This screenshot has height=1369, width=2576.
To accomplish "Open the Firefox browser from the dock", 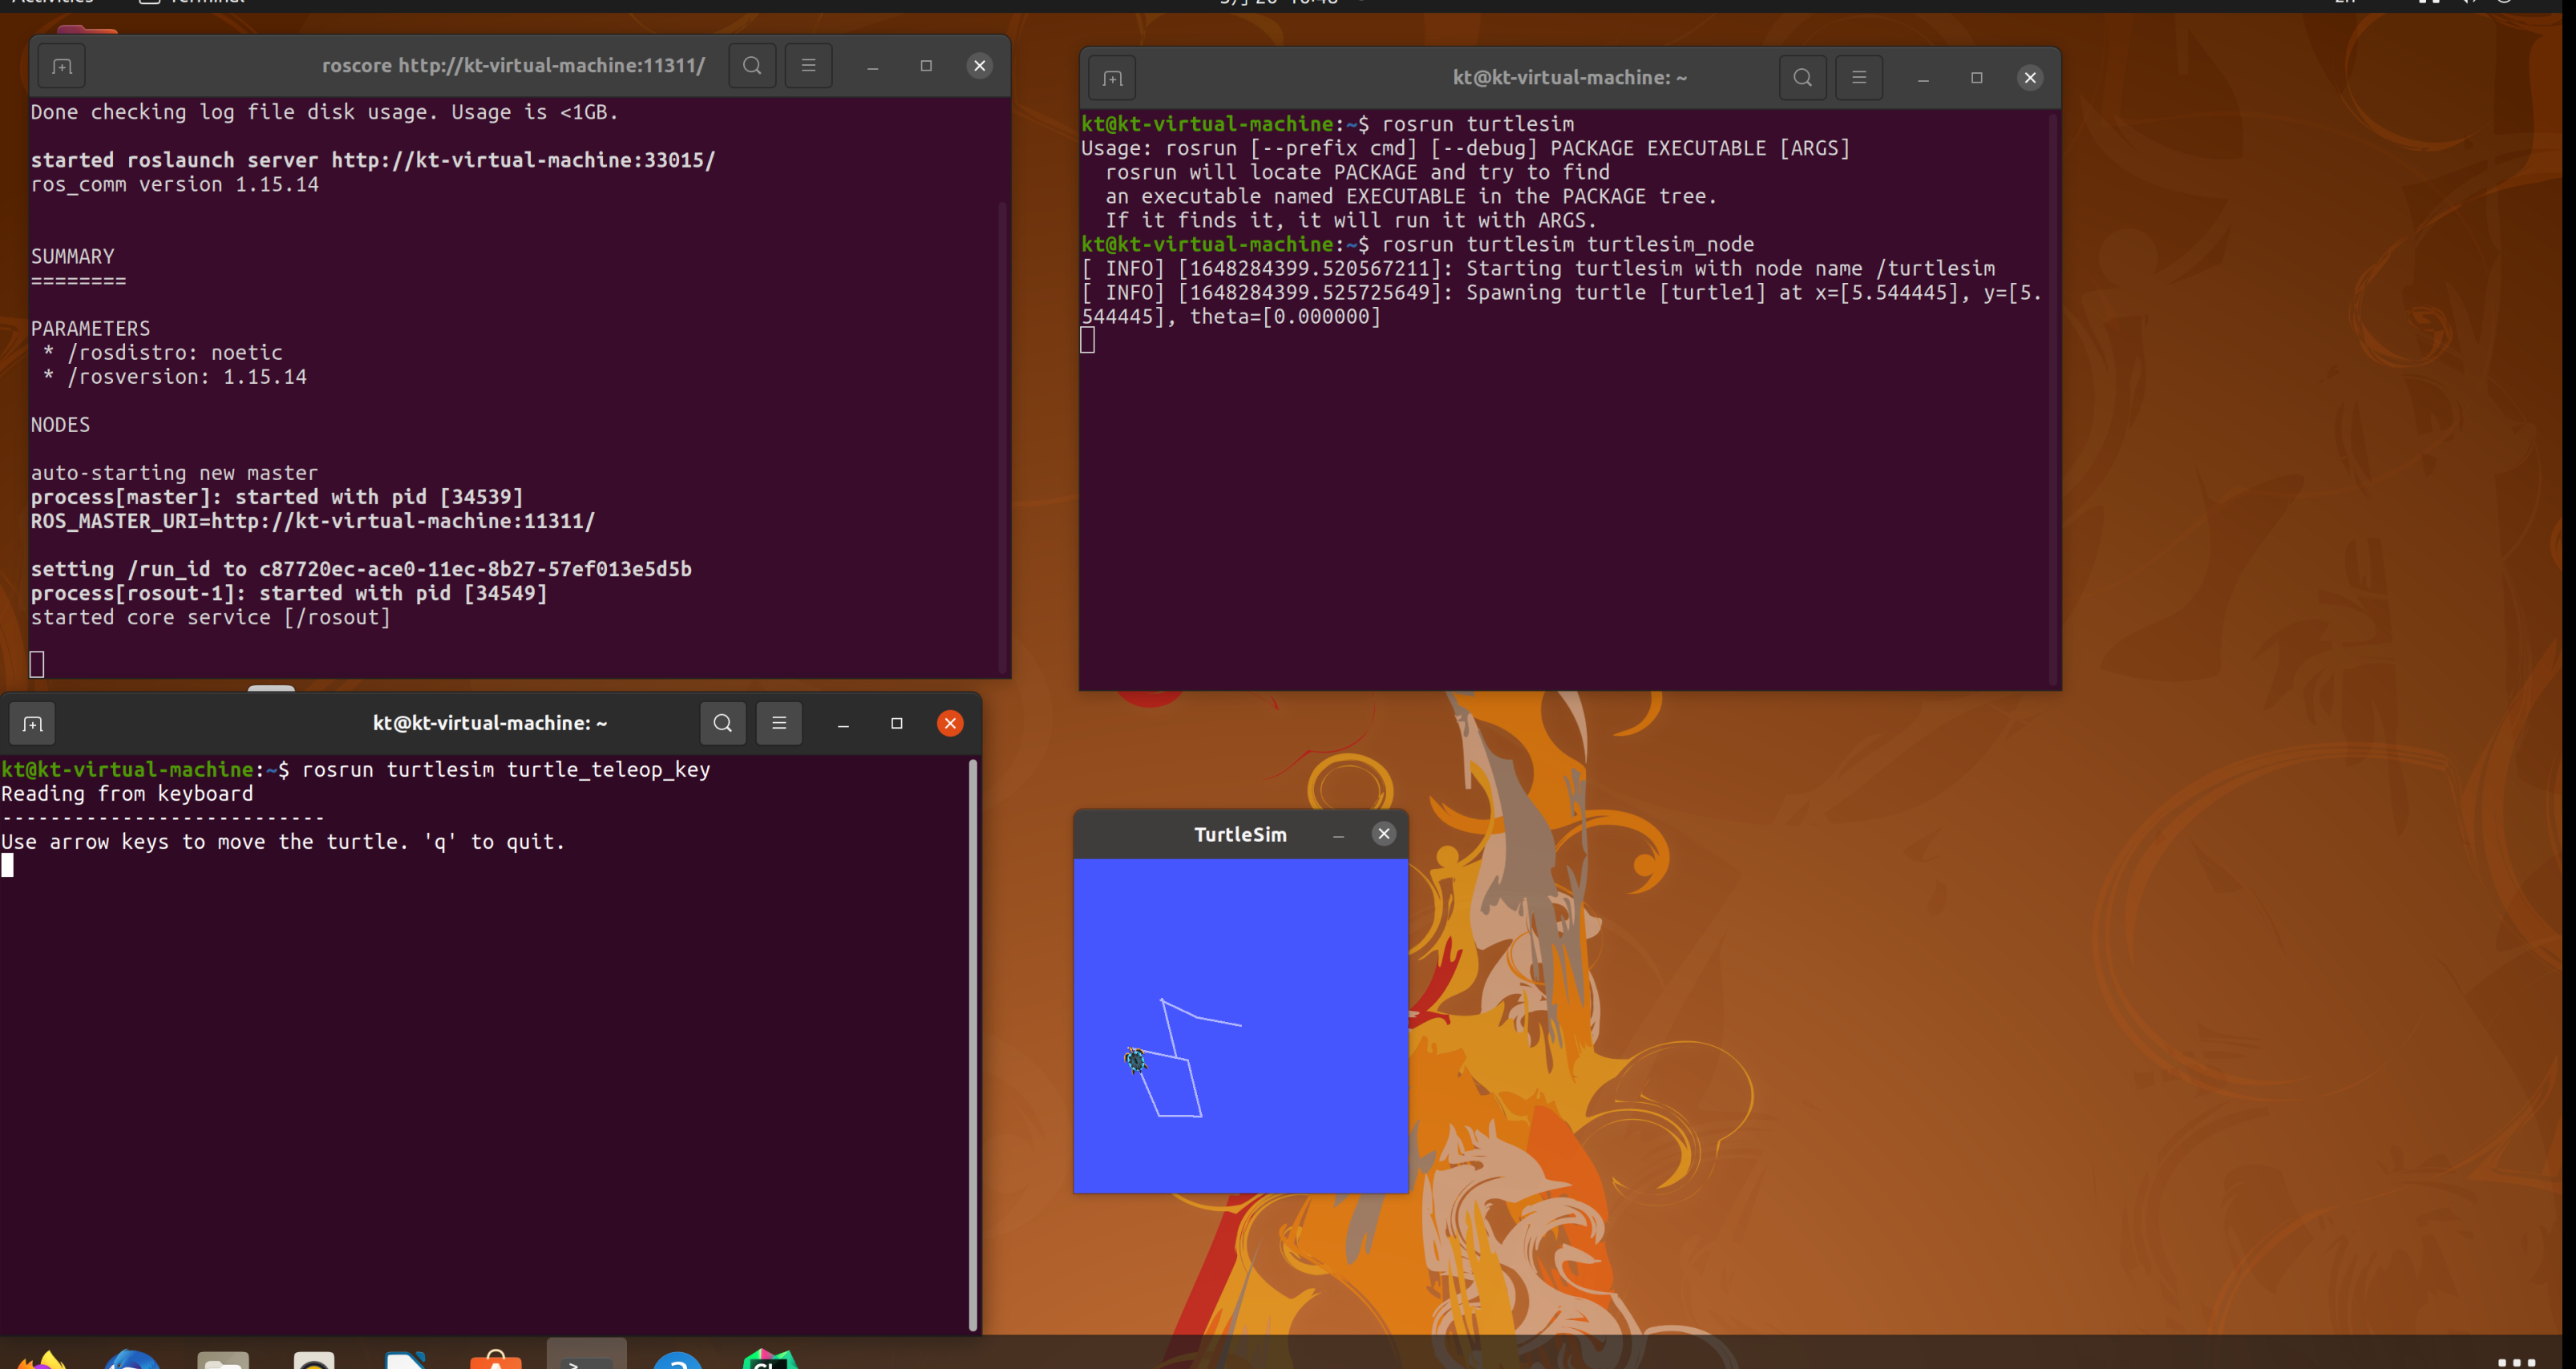I will 42,1360.
